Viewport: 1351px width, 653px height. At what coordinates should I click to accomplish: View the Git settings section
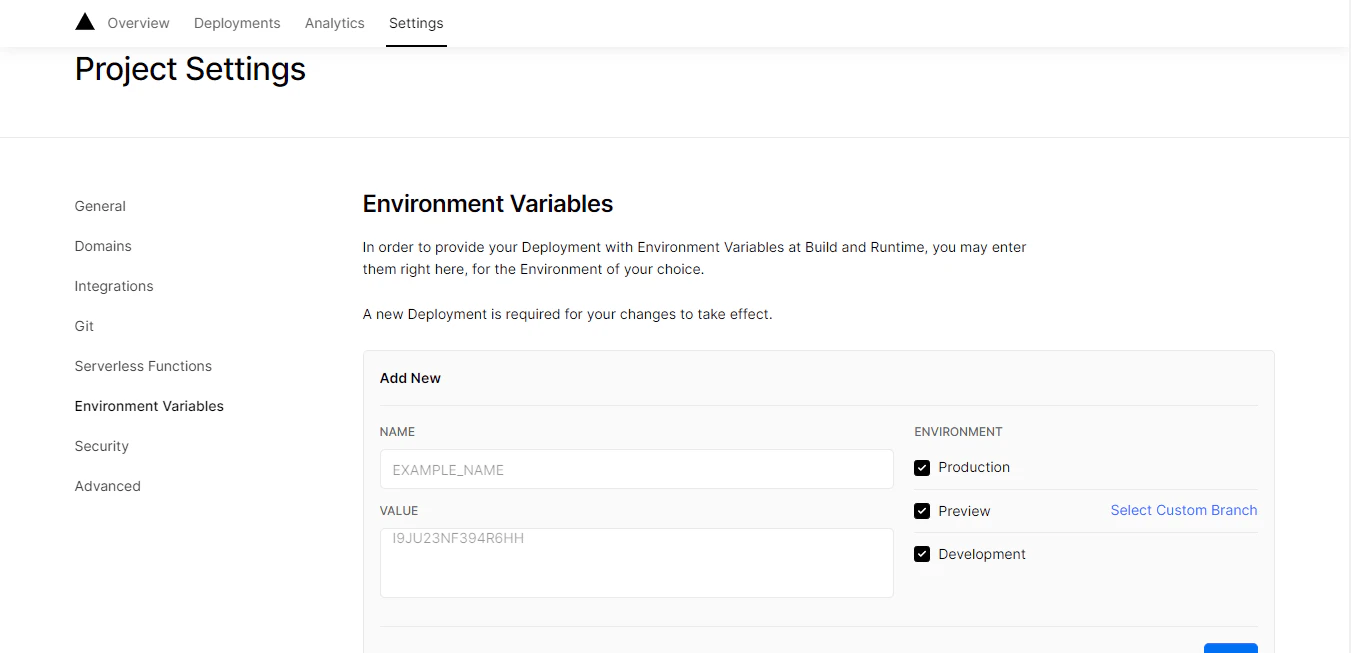click(83, 326)
